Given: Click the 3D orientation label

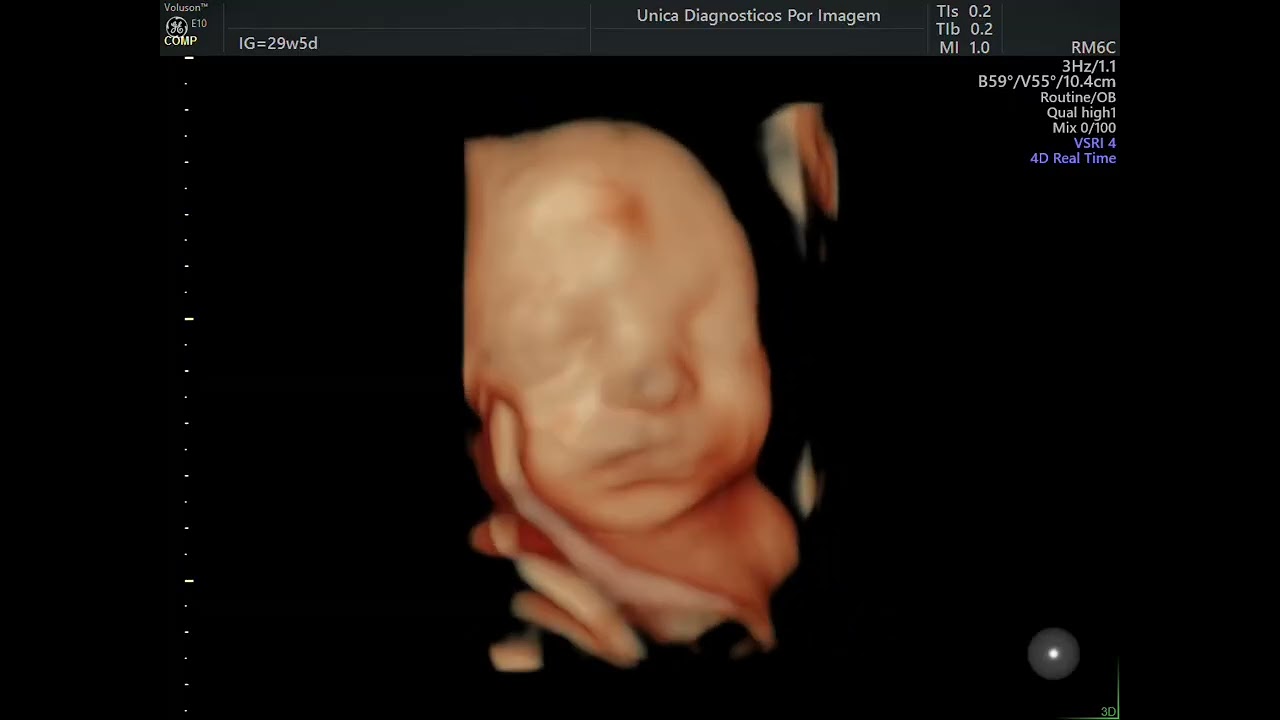Looking at the screenshot, I should click(x=1108, y=712).
